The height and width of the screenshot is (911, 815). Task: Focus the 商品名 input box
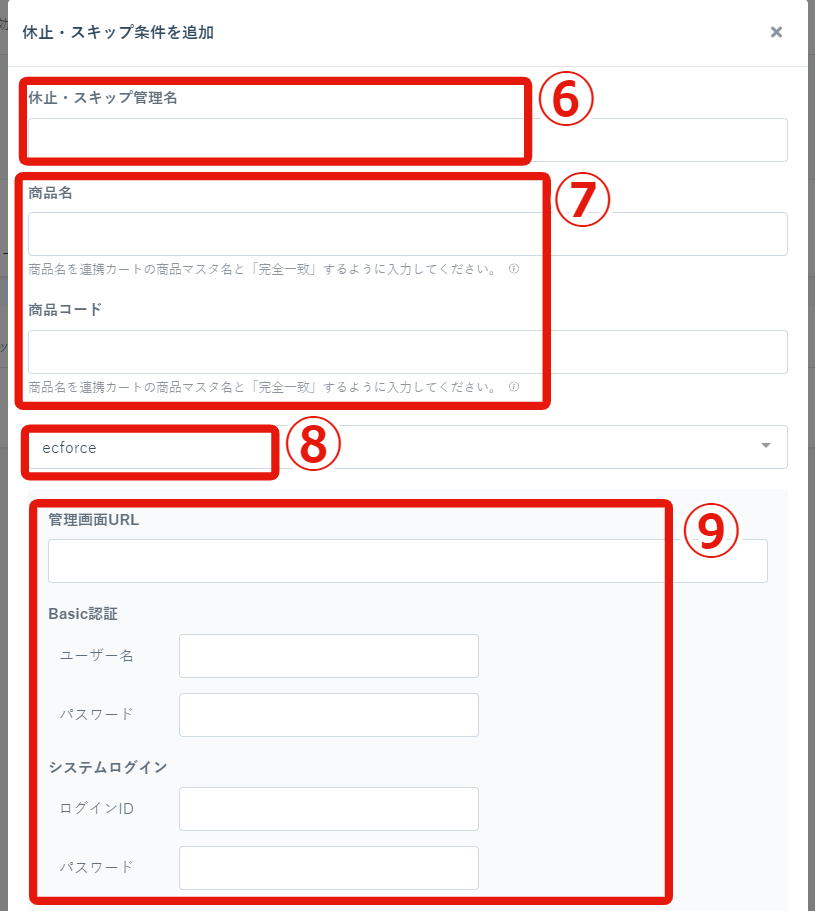[408, 234]
